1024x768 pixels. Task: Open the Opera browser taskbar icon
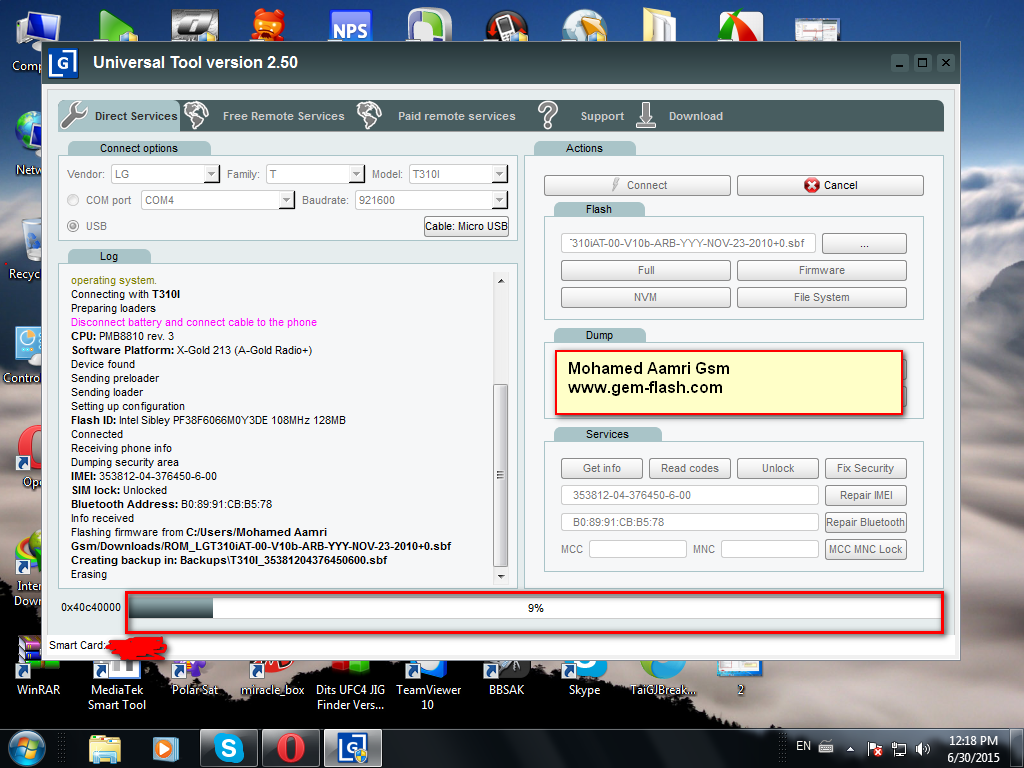coord(291,748)
